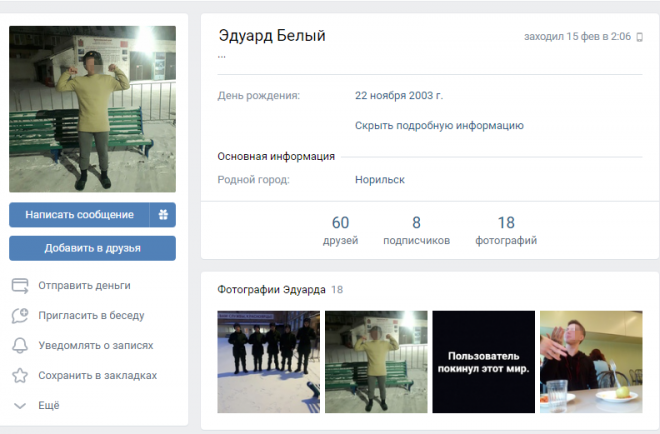Open the large profile photo
This screenshot has width=660, height=434.
[x=92, y=109]
